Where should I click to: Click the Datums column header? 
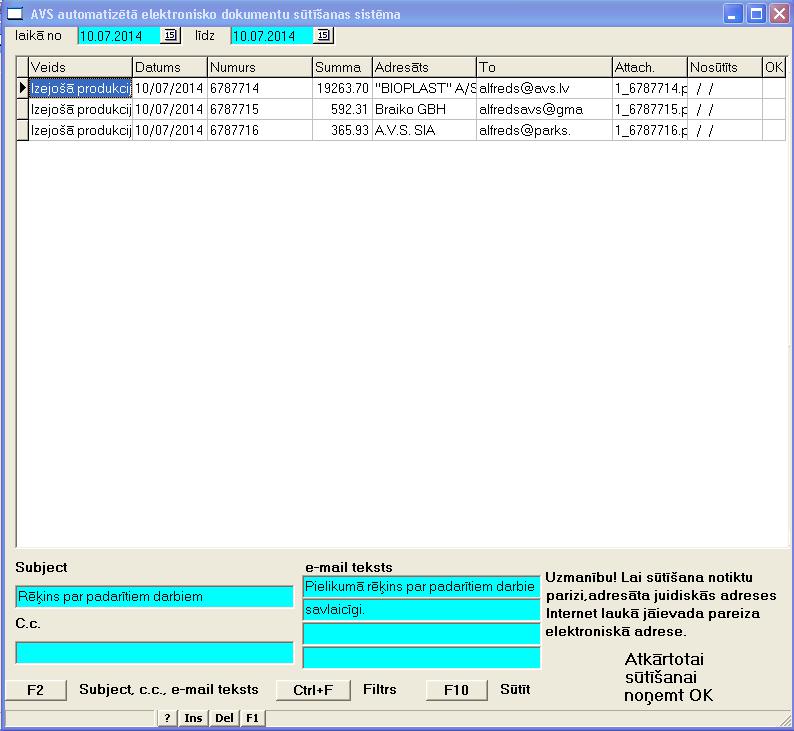click(170, 67)
